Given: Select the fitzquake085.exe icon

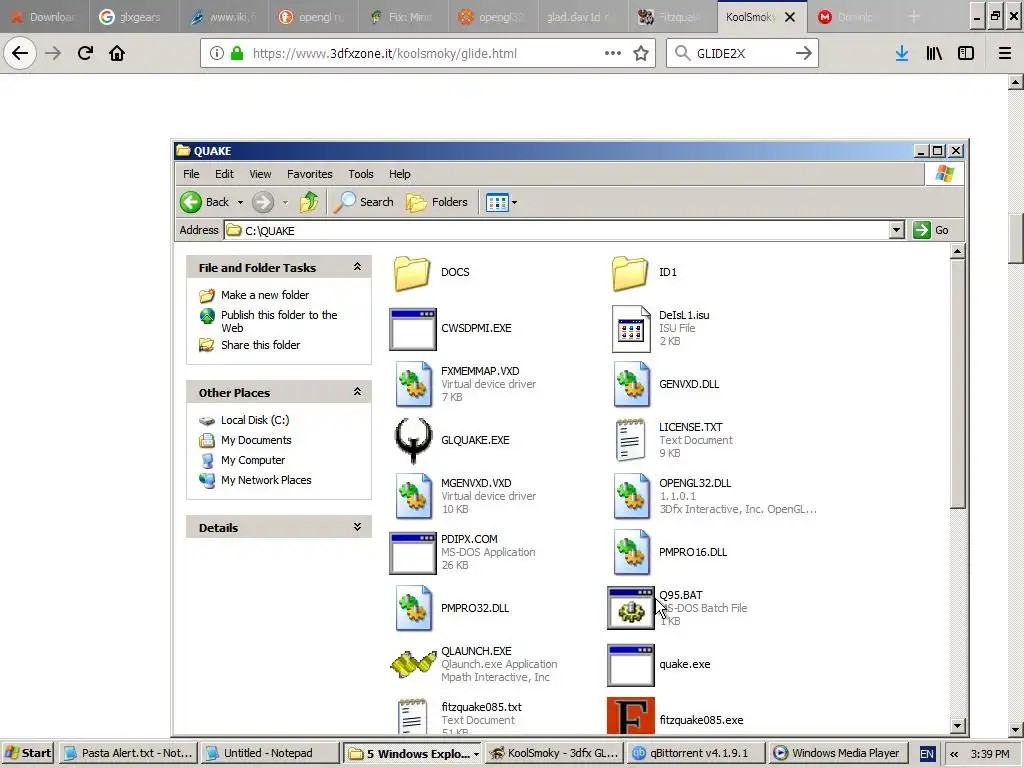Looking at the screenshot, I should 631,716.
